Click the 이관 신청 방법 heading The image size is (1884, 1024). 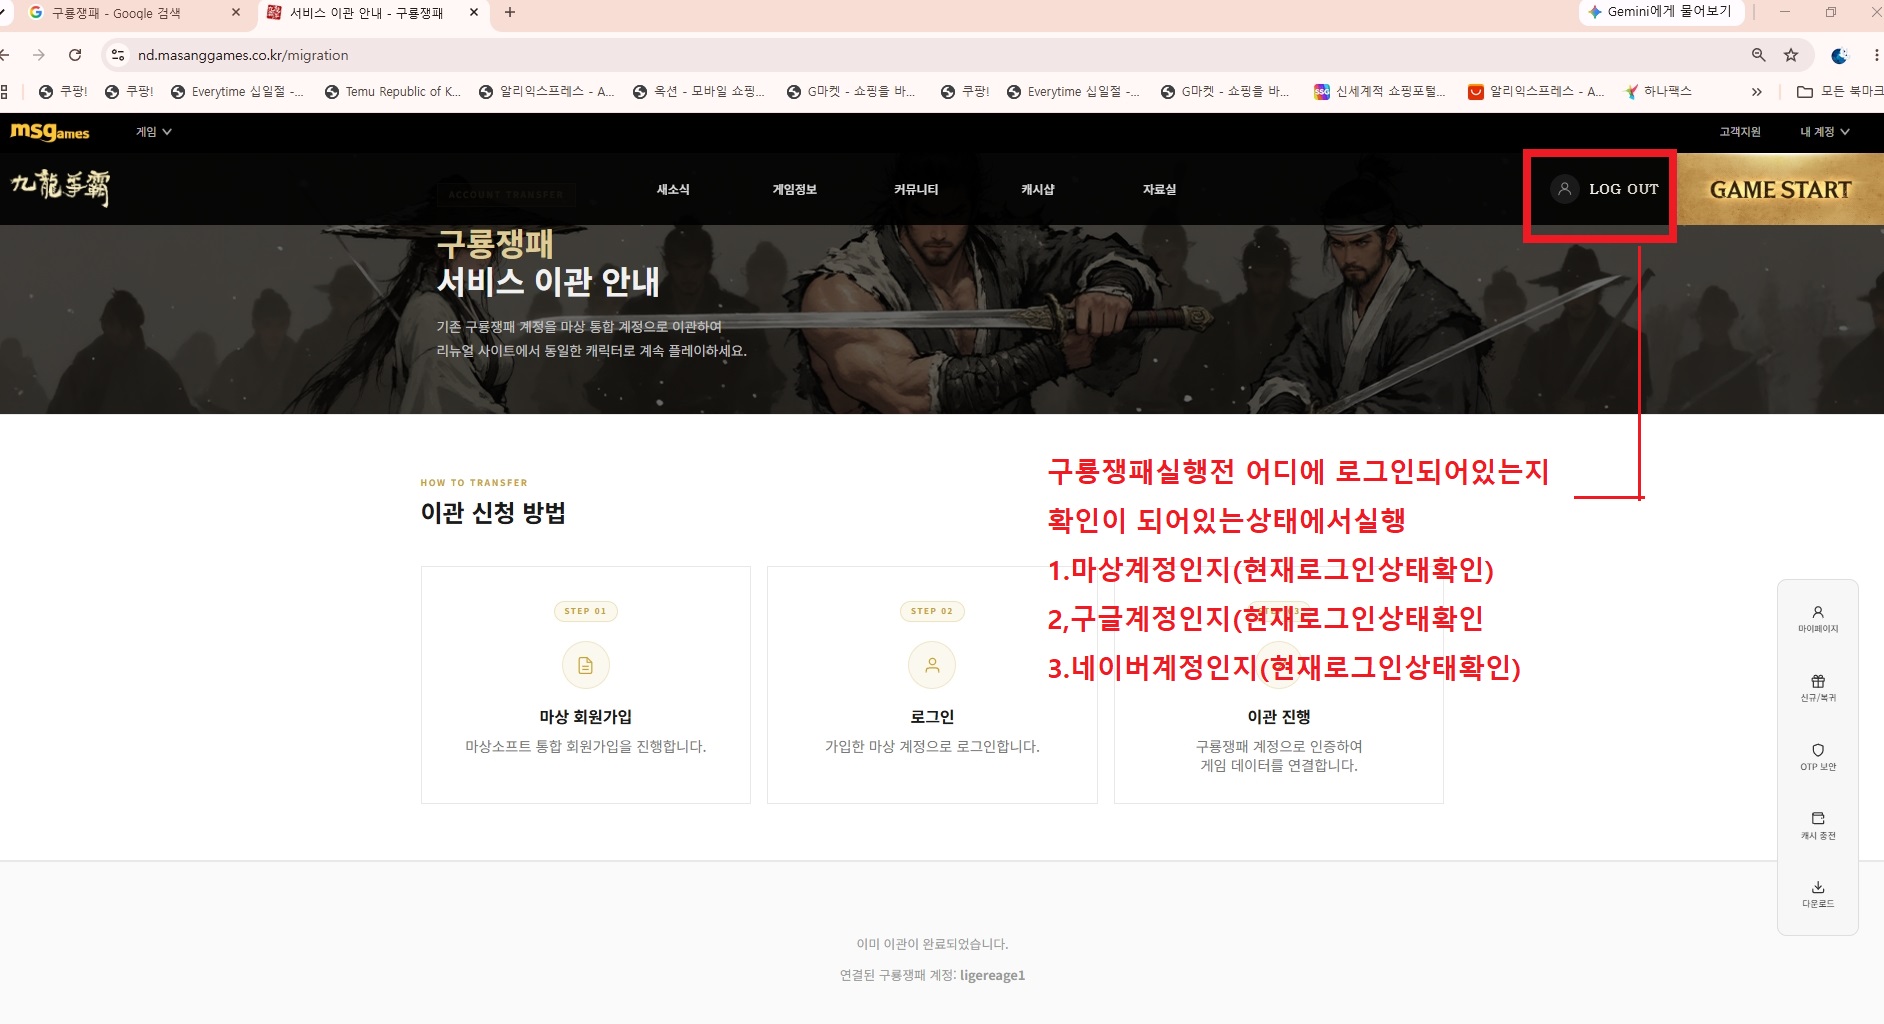point(493,513)
